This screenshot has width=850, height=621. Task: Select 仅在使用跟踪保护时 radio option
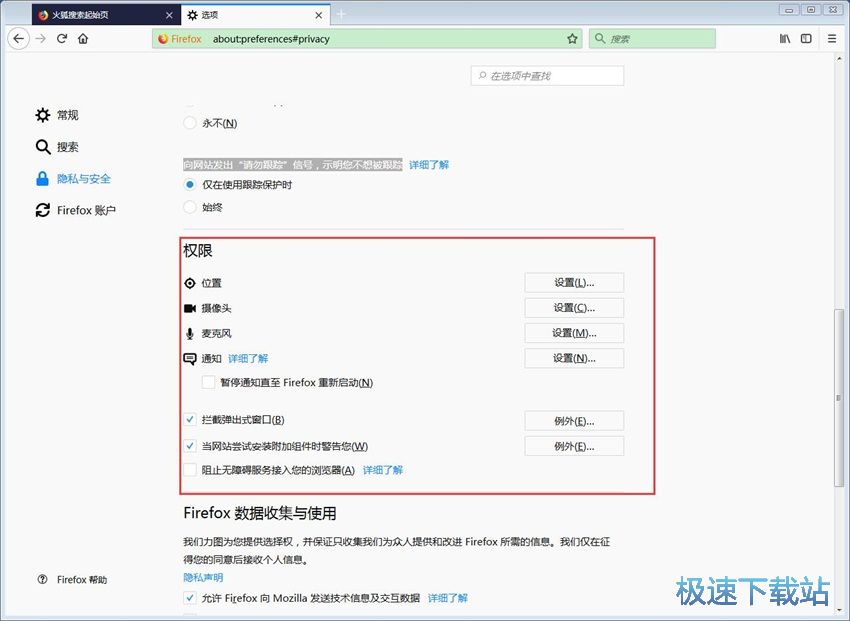pos(190,185)
